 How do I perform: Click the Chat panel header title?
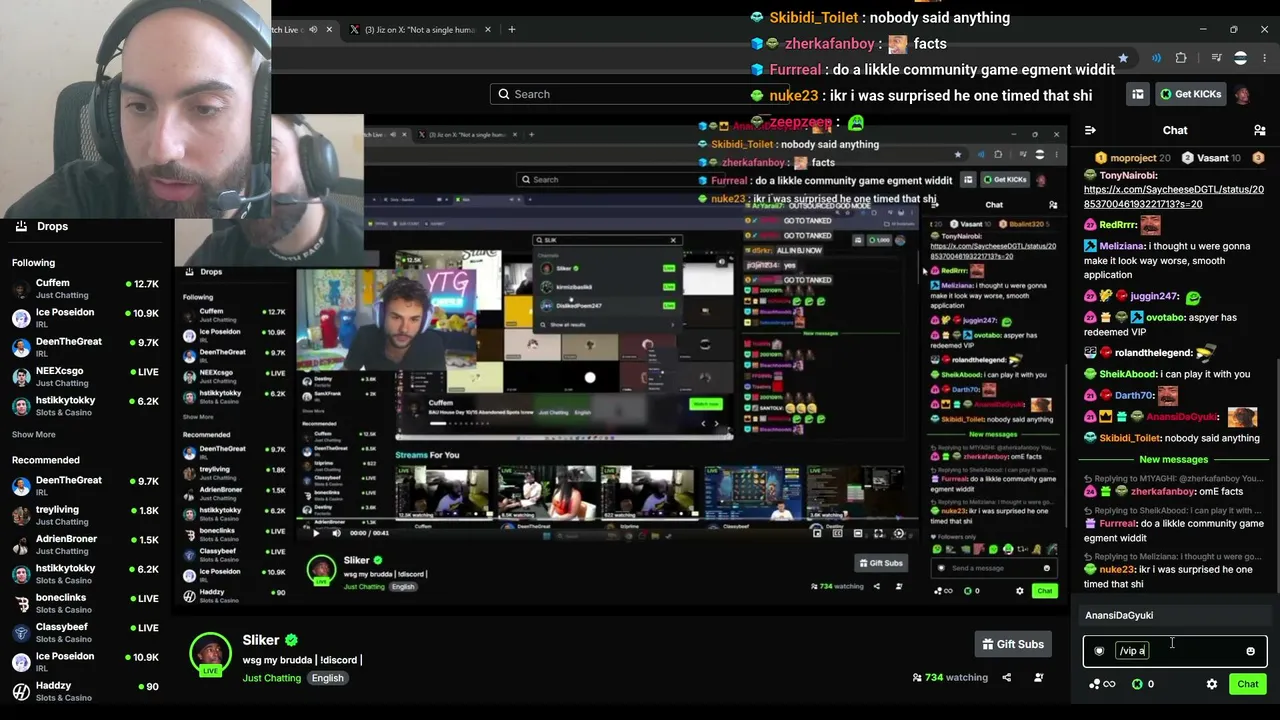(x=1175, y=130)
